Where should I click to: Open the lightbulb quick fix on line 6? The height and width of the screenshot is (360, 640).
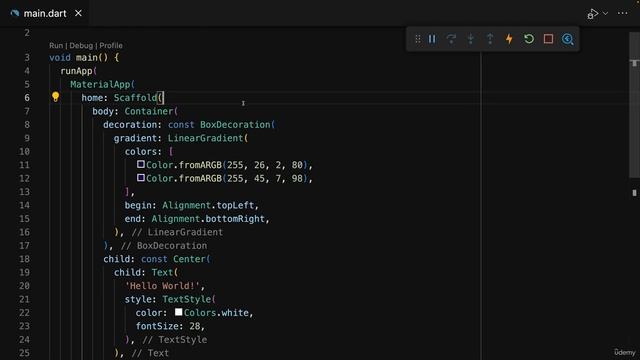[56, 97]
